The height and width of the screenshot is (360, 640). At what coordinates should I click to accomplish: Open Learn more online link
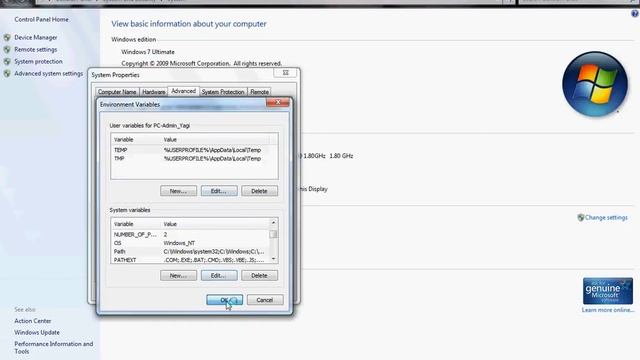608,310
